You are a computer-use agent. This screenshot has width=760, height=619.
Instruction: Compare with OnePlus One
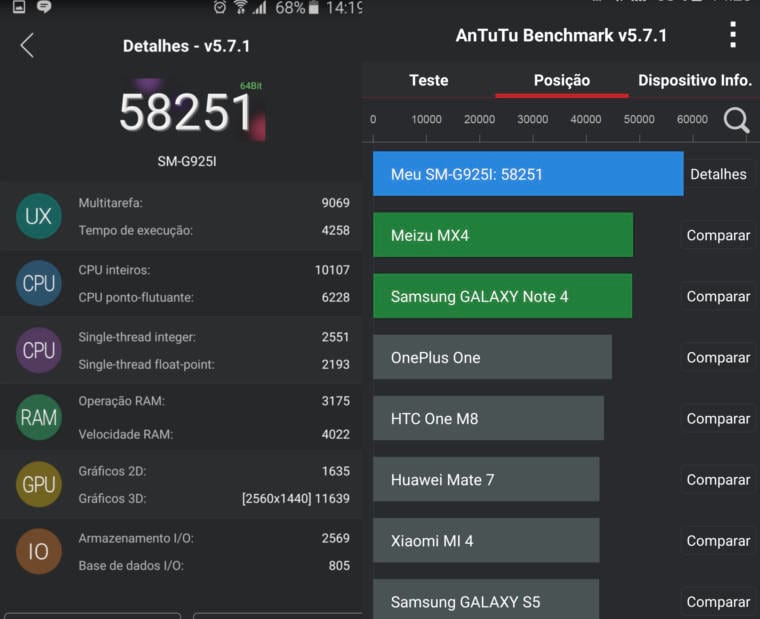pyautogui.click(x=718, y=357)
